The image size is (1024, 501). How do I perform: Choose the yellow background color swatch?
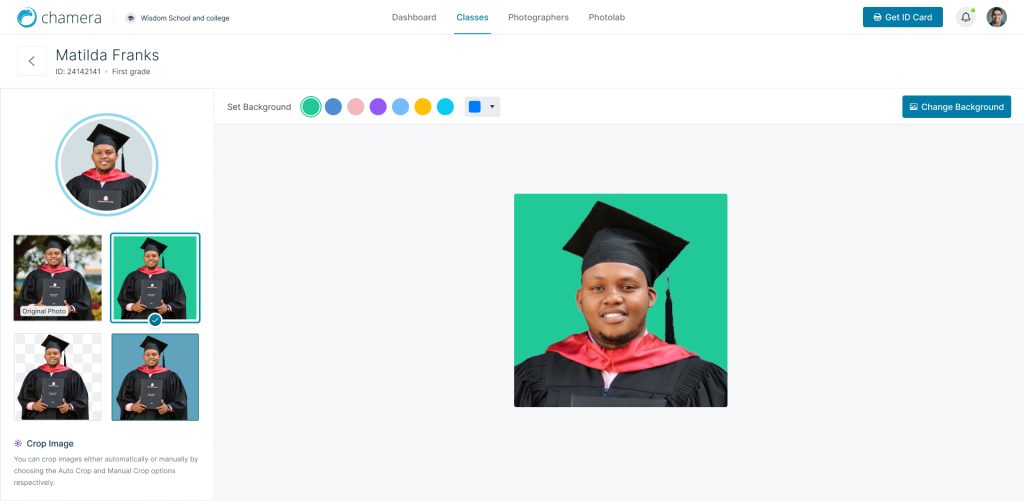[x=423, y=106]
